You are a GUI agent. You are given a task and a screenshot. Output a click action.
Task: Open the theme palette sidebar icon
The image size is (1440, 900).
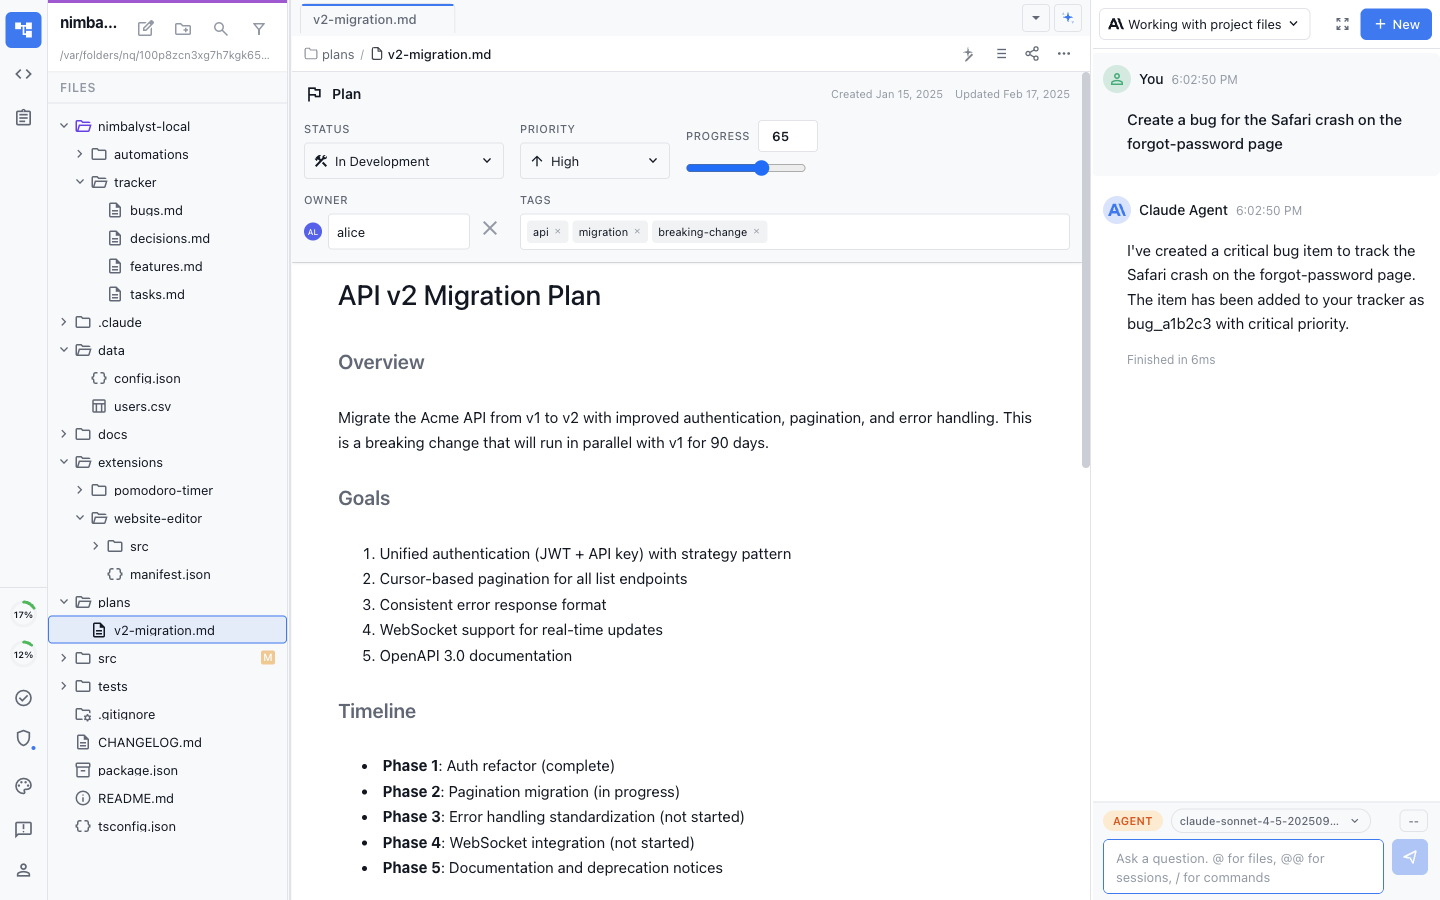click(x=23, y=786)
